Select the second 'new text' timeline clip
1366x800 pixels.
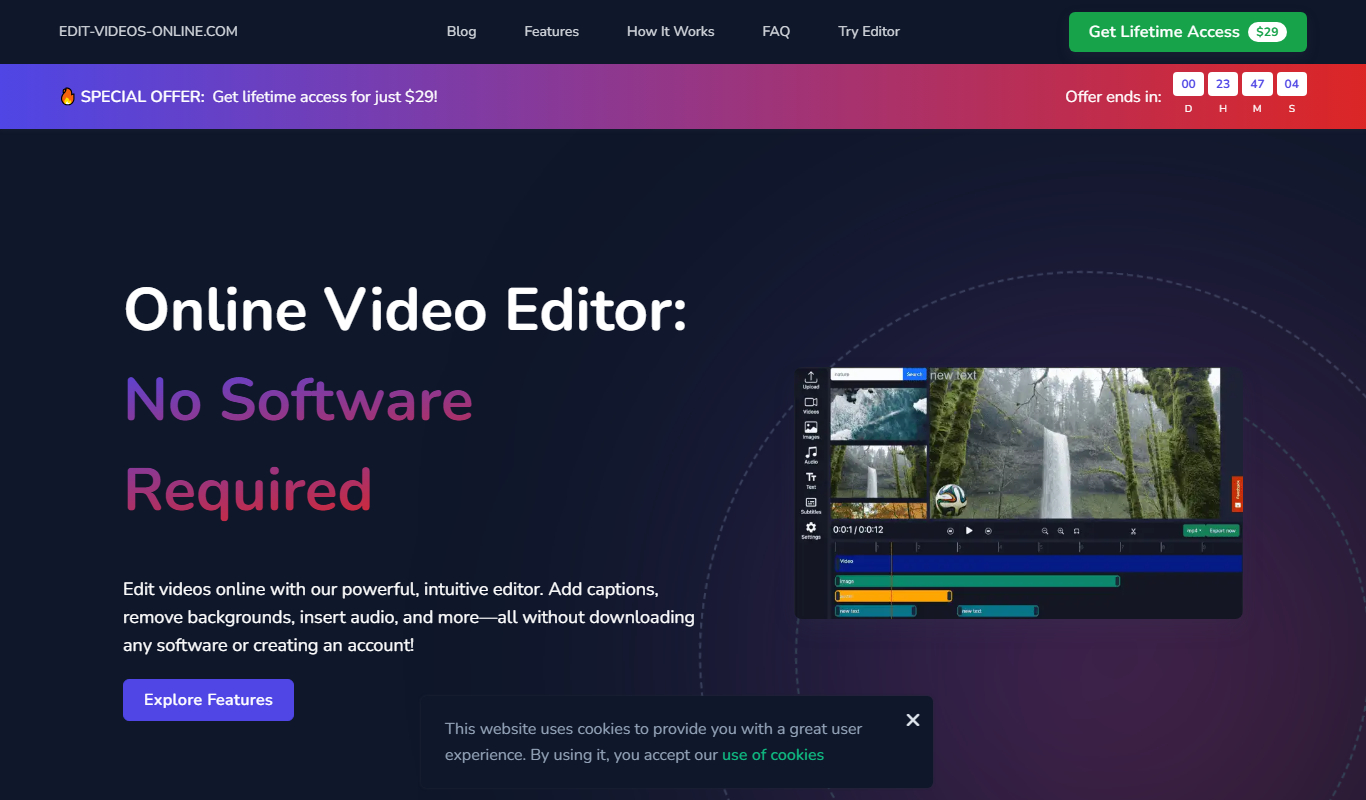[997, 611]
